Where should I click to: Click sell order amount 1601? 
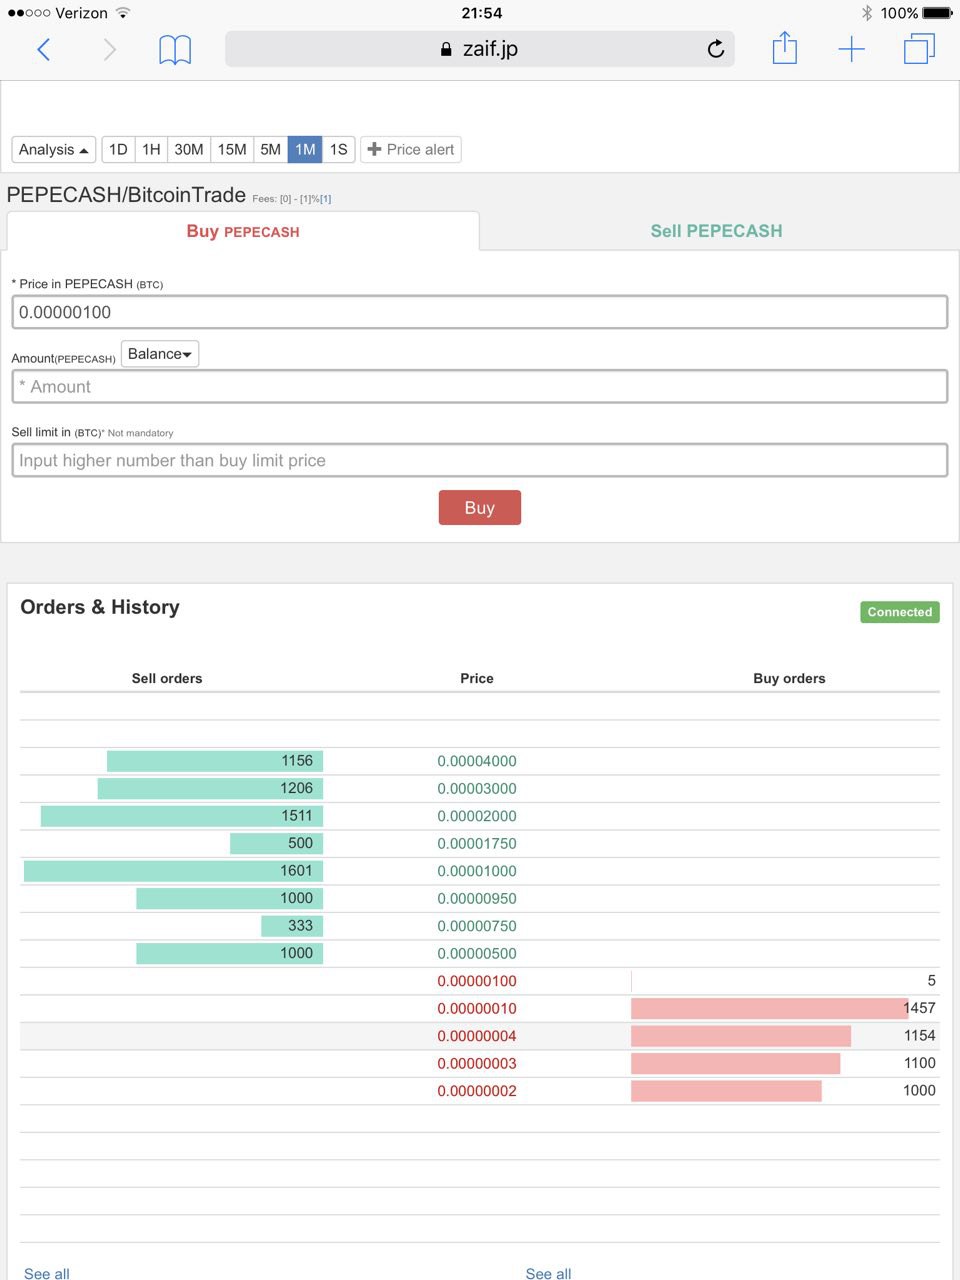[x=297, y=871]
